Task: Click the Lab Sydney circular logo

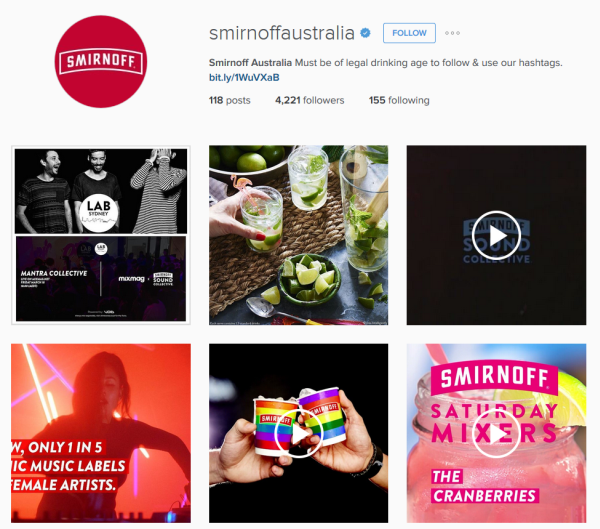Action: [x=99, y=213]
